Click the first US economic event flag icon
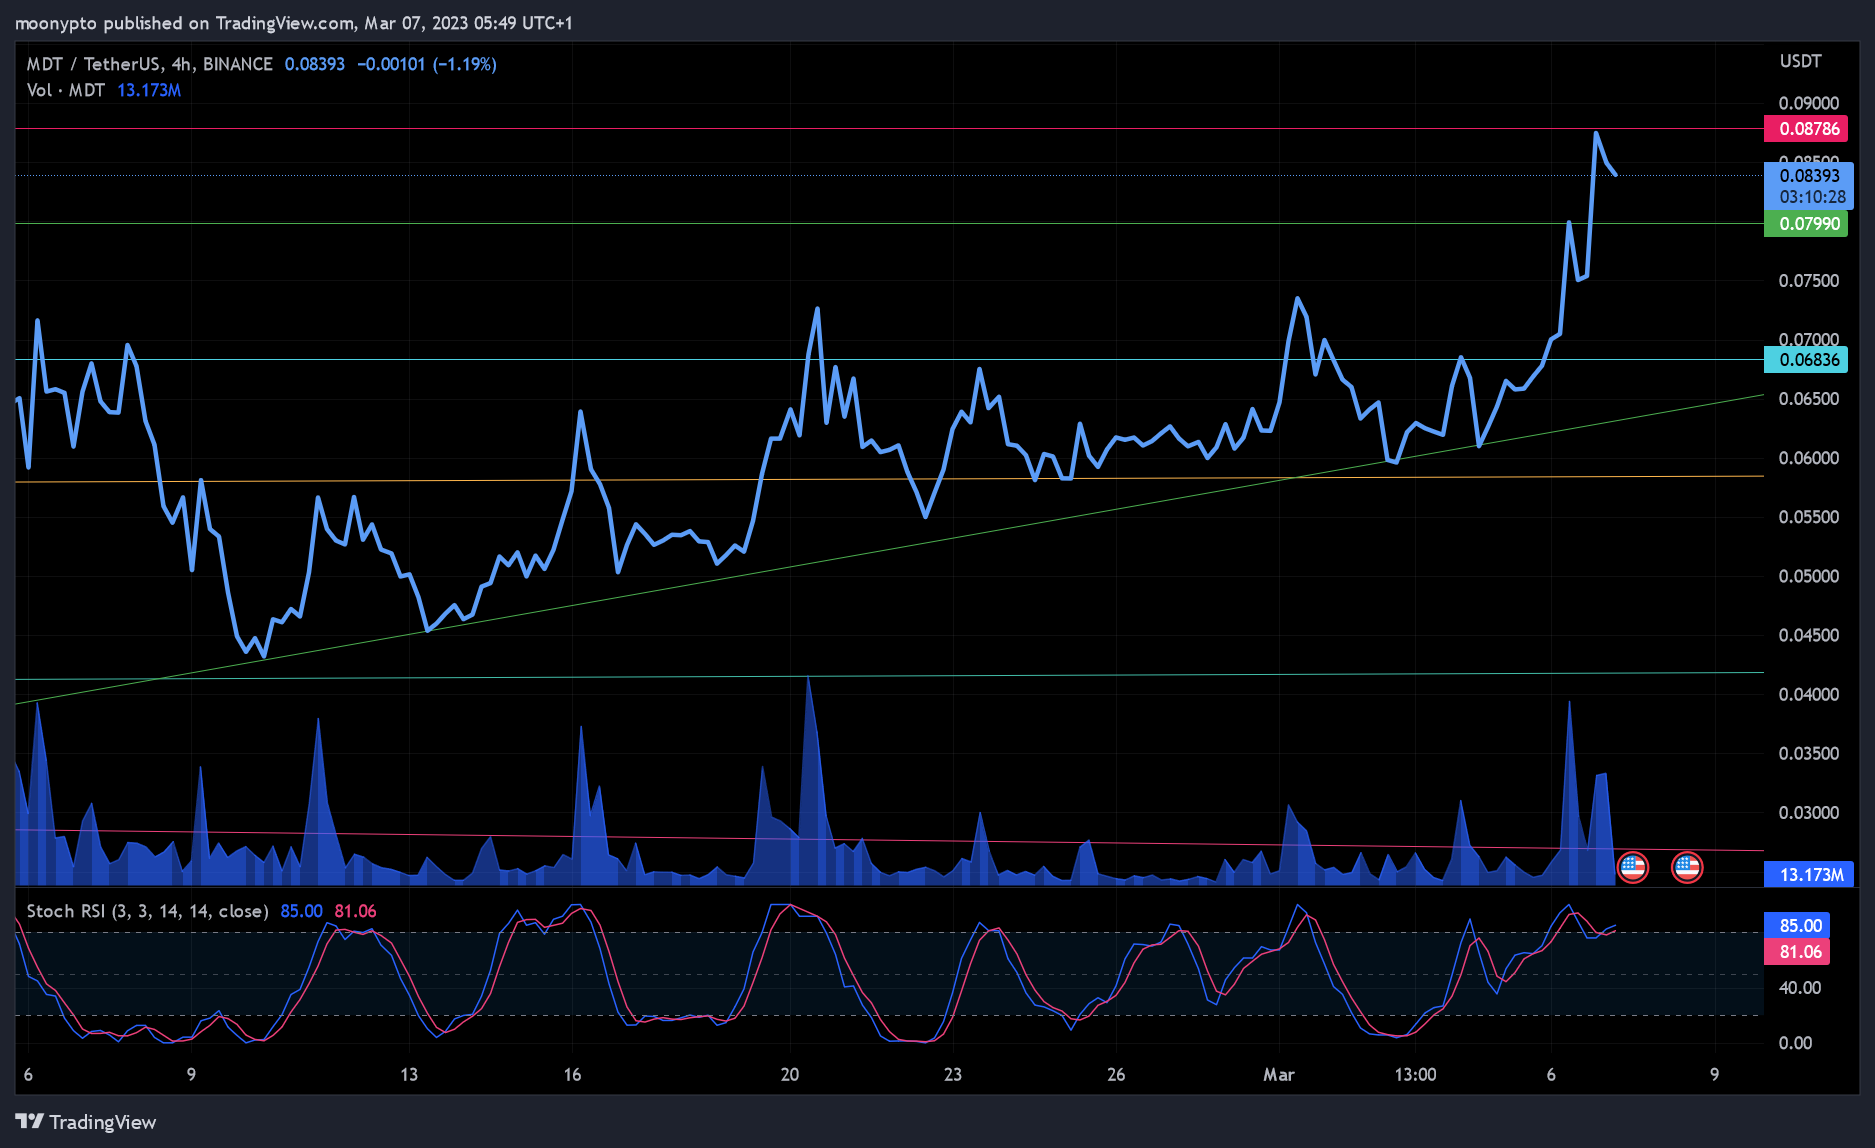The image size is (1875, 1148). (x=1633, y=867)
